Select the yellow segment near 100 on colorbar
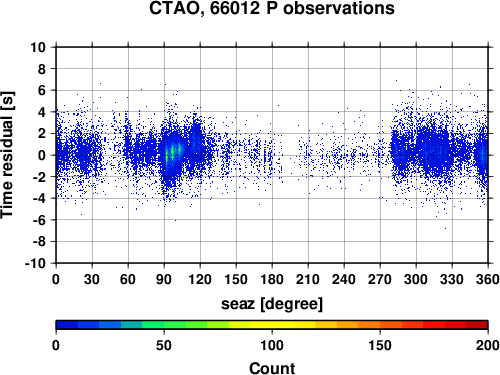The height and width of the screenshot is (375, 500). coord(272,325)
